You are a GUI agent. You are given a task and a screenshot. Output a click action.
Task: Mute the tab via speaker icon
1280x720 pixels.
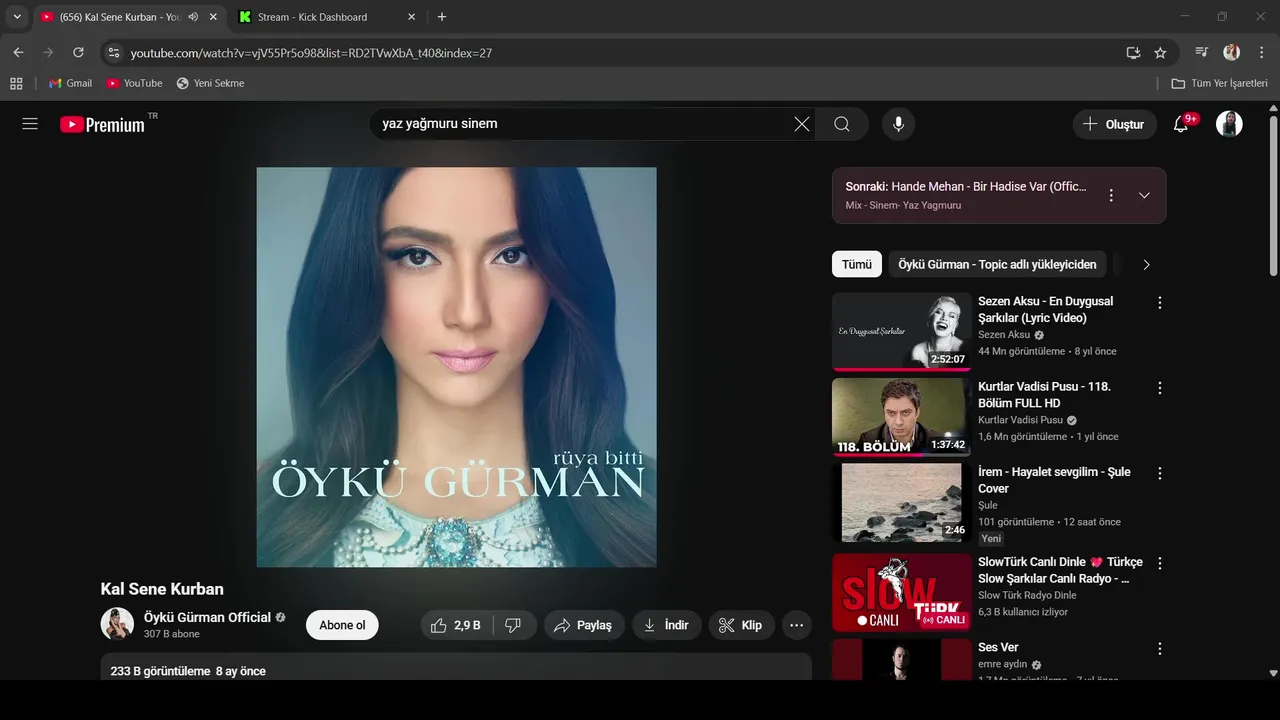point(192,17)
